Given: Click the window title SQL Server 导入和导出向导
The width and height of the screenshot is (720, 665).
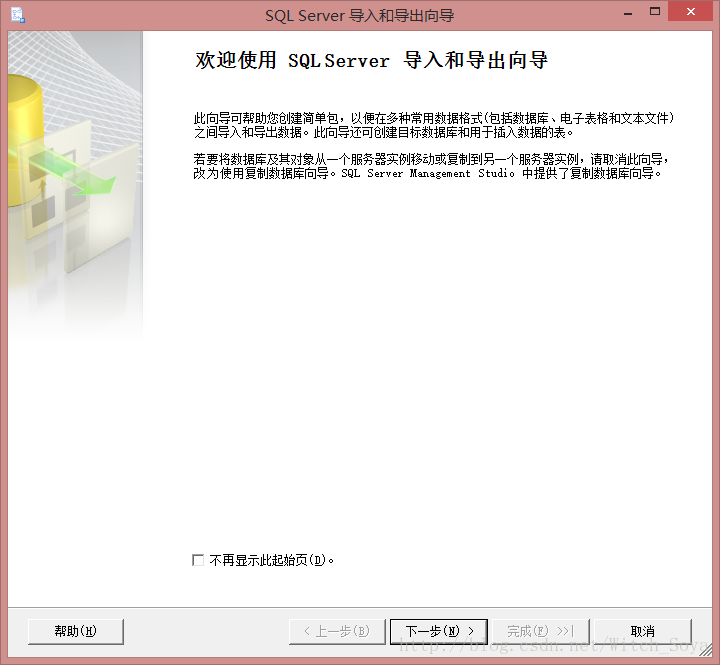Looking at the screenshot, I should tap(360, 16).
